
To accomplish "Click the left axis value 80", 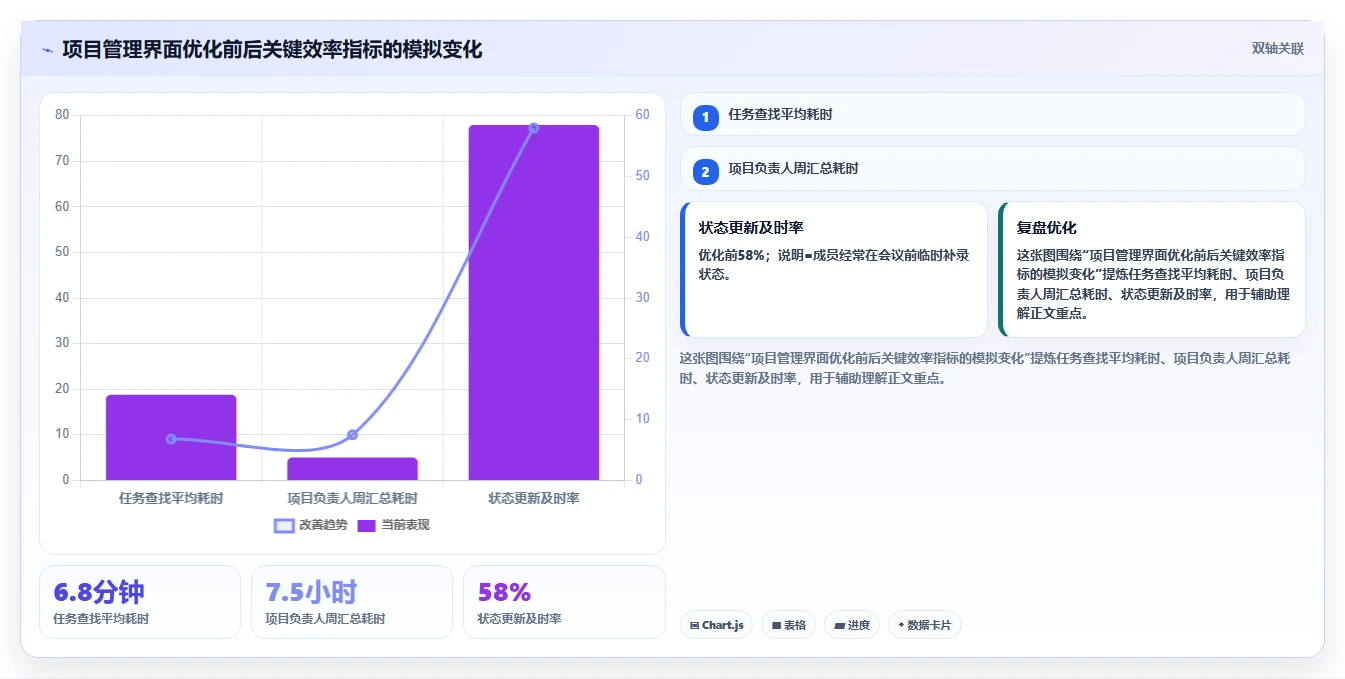I will (x=62, y=115).
